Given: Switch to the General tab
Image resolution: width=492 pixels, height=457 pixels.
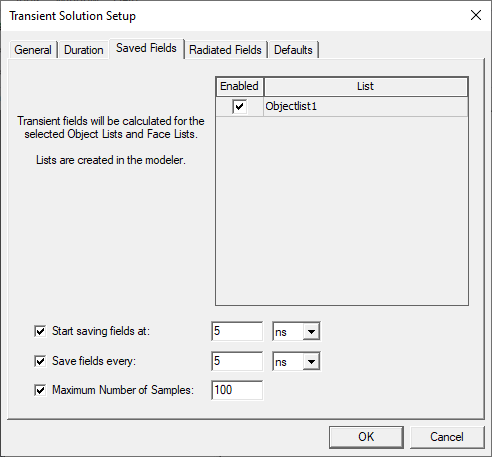Looking at the screenshot, I should point(33,50).
